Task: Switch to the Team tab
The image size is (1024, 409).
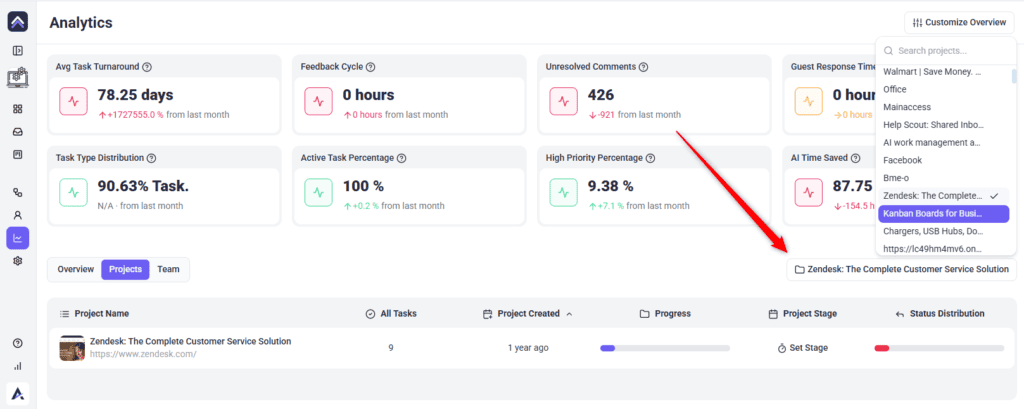Action: tap(168, 269)
